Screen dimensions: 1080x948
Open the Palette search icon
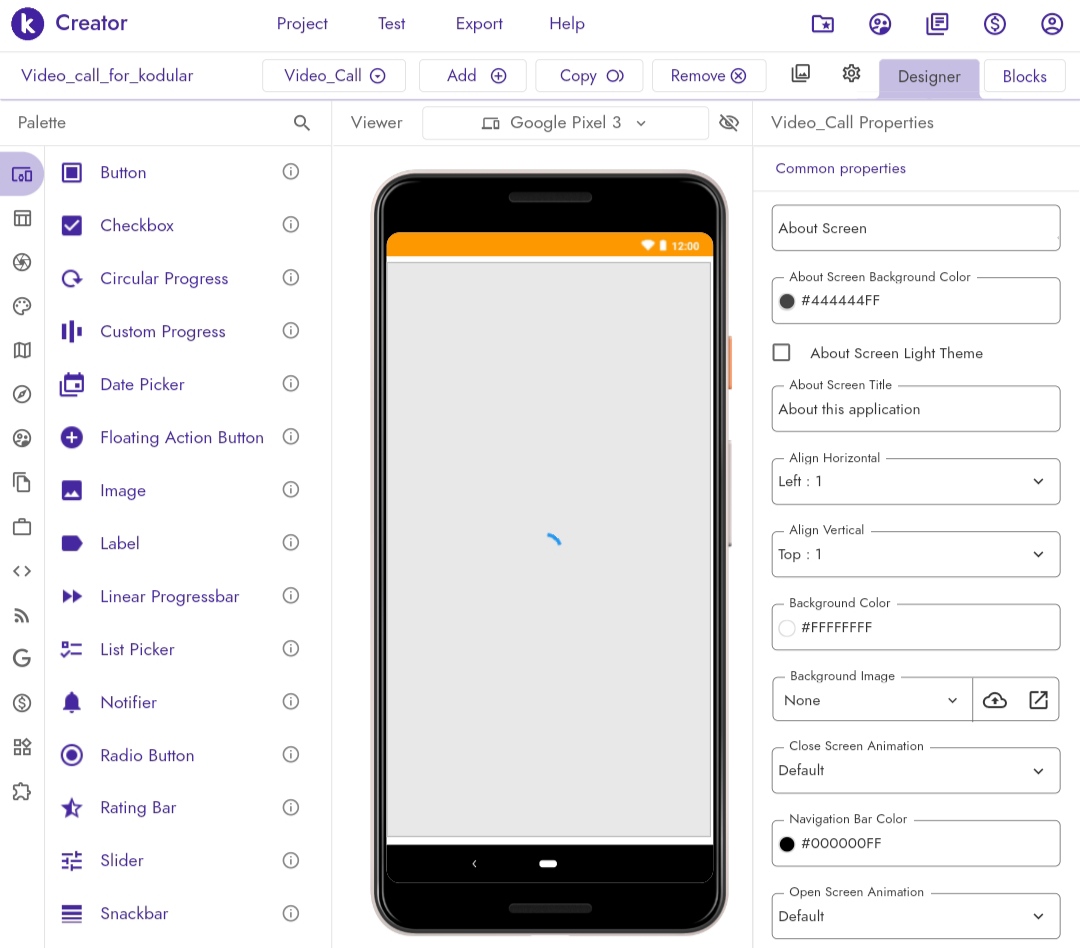[x=302, y=123]
